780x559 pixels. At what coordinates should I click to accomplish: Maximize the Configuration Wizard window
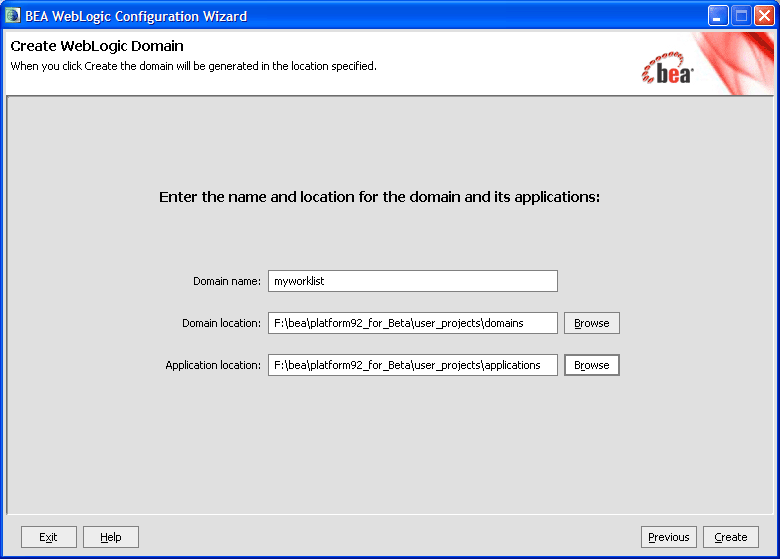(741, 16)
